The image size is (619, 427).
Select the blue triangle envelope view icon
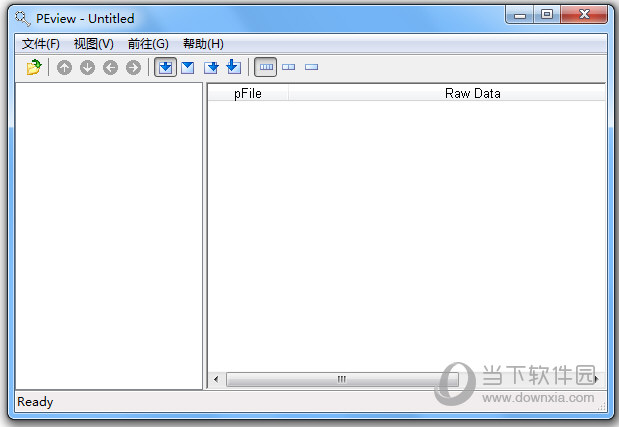point(188,67)
